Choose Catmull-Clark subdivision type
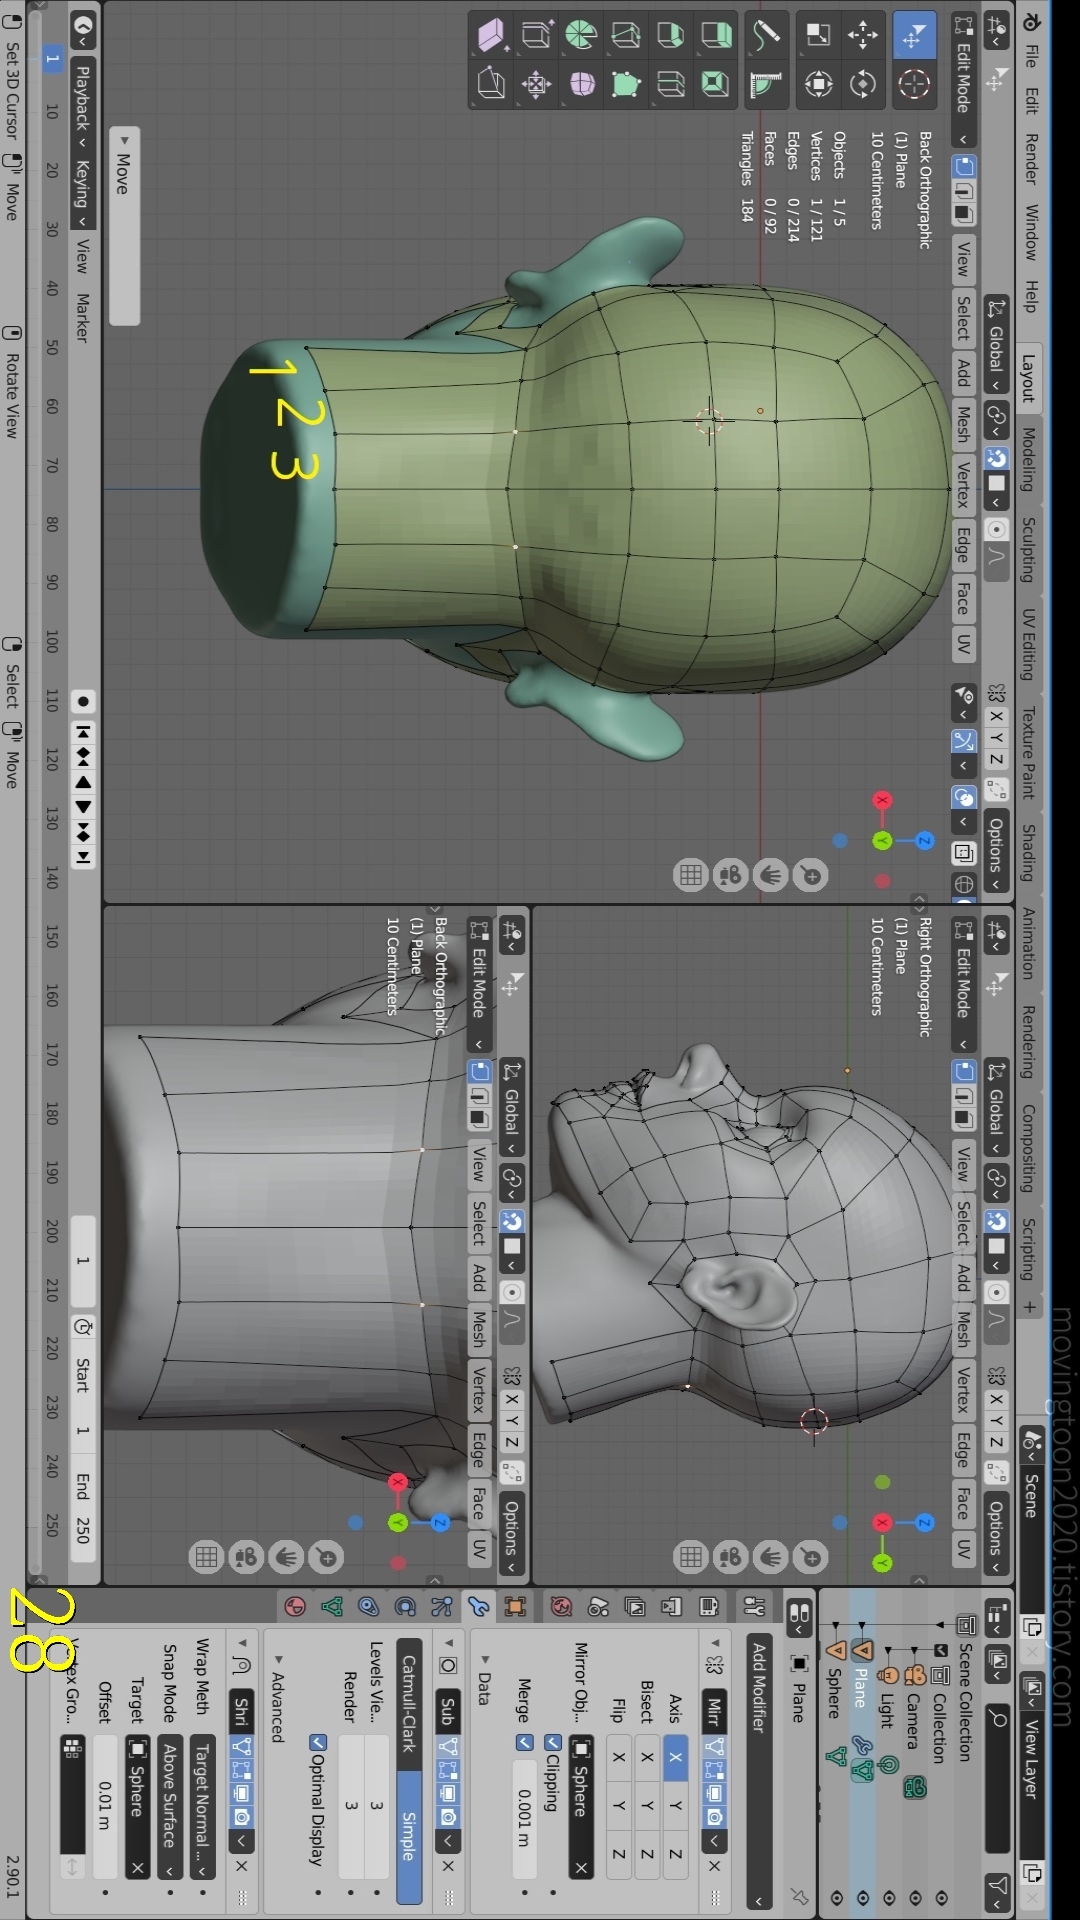 tap(408, 1704)
